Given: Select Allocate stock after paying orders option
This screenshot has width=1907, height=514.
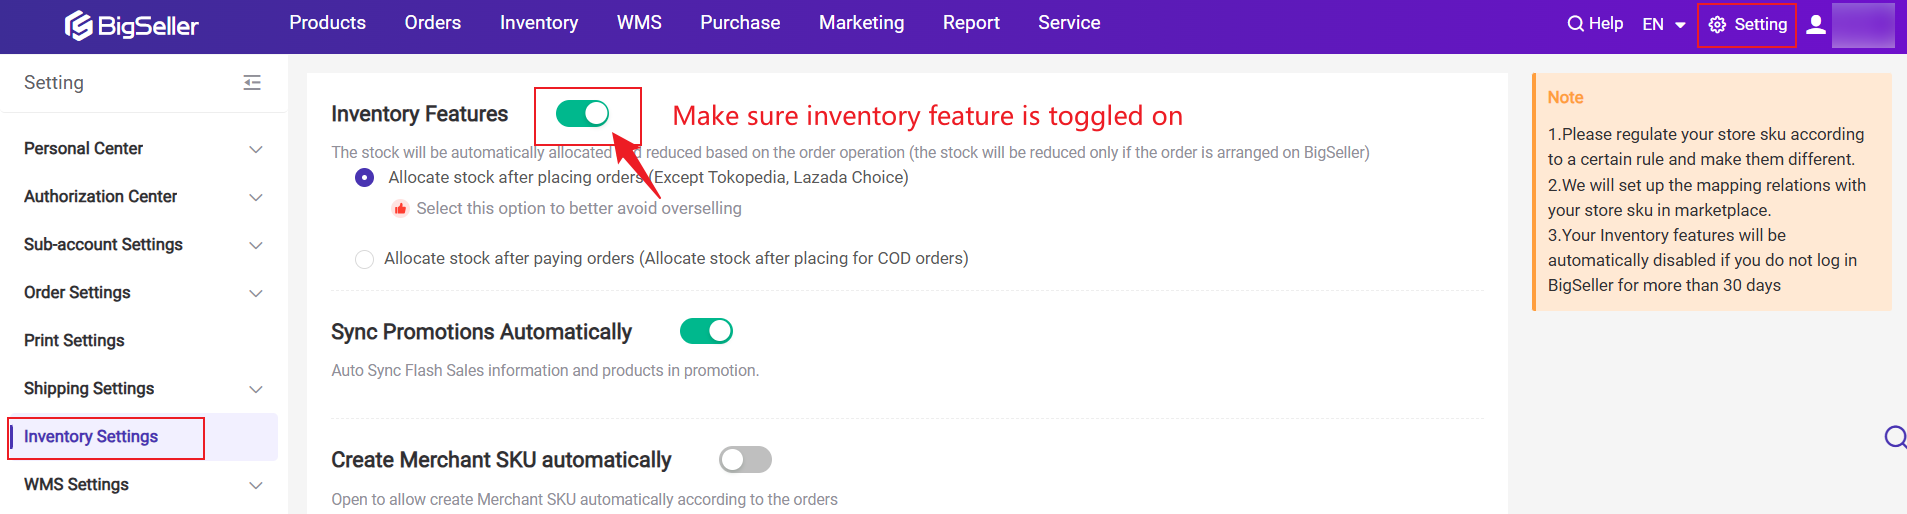Looking at the screenshot, I should pyautogui.click(x=364, y=259).
